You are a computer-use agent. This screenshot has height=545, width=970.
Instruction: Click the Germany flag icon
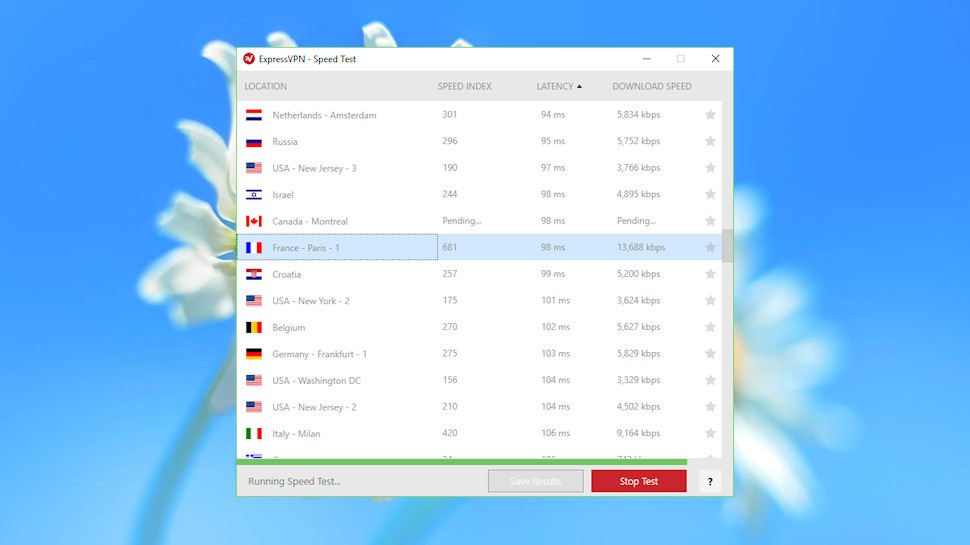[x=254, y=354]
